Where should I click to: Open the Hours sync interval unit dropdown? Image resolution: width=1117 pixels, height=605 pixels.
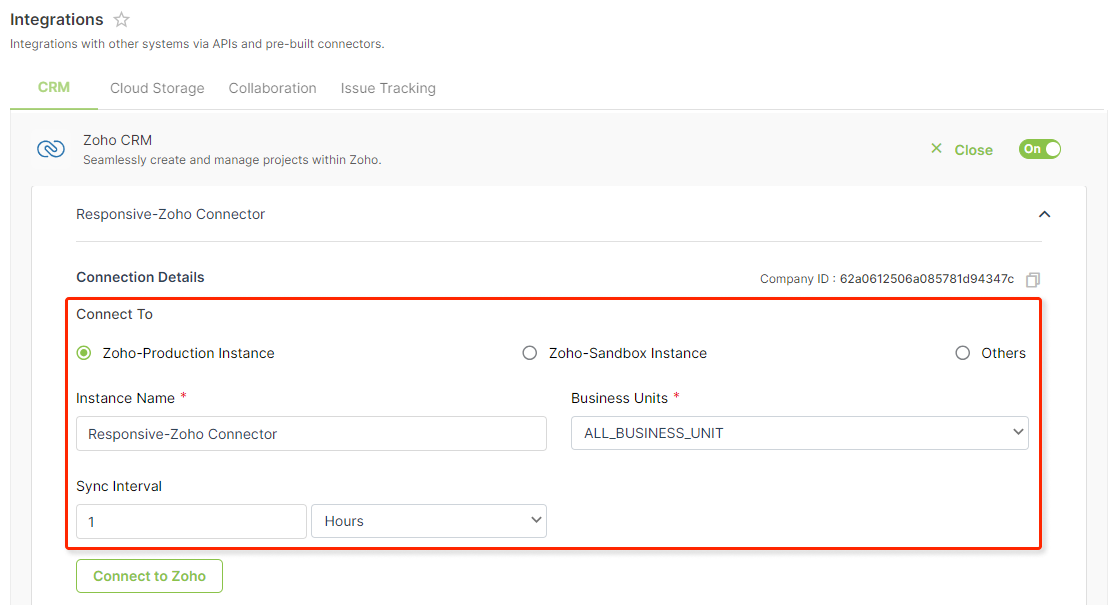(429, 521)
